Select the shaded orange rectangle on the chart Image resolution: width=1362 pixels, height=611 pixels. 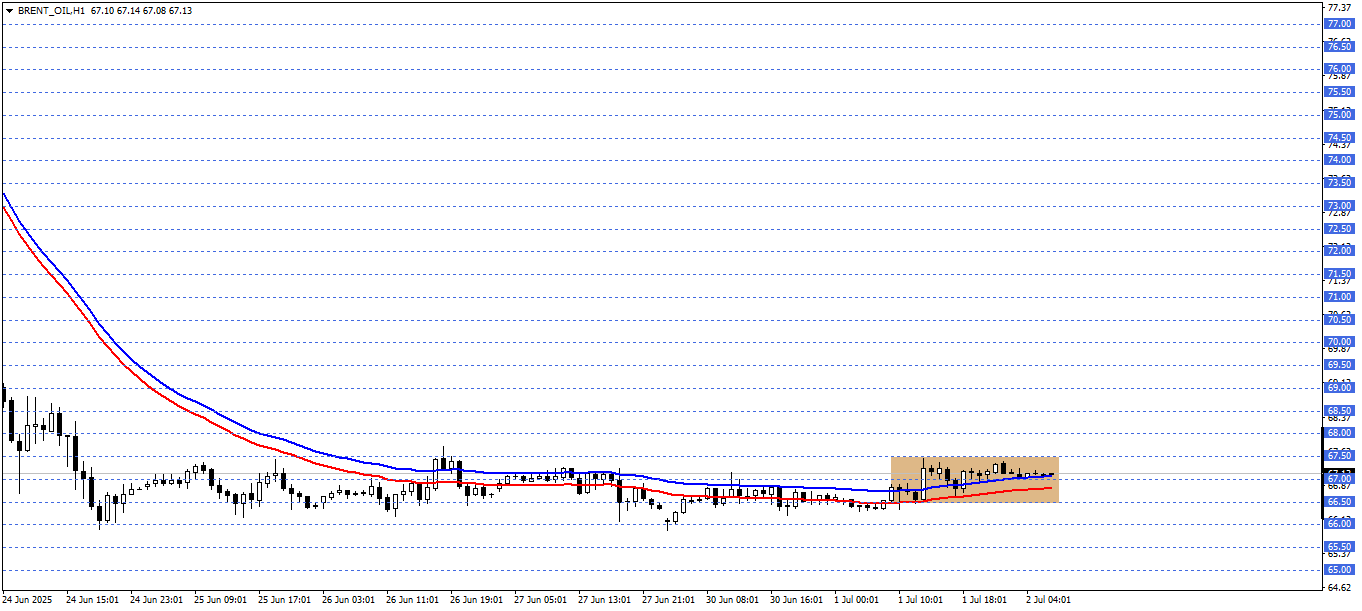(x=974, y=479)
